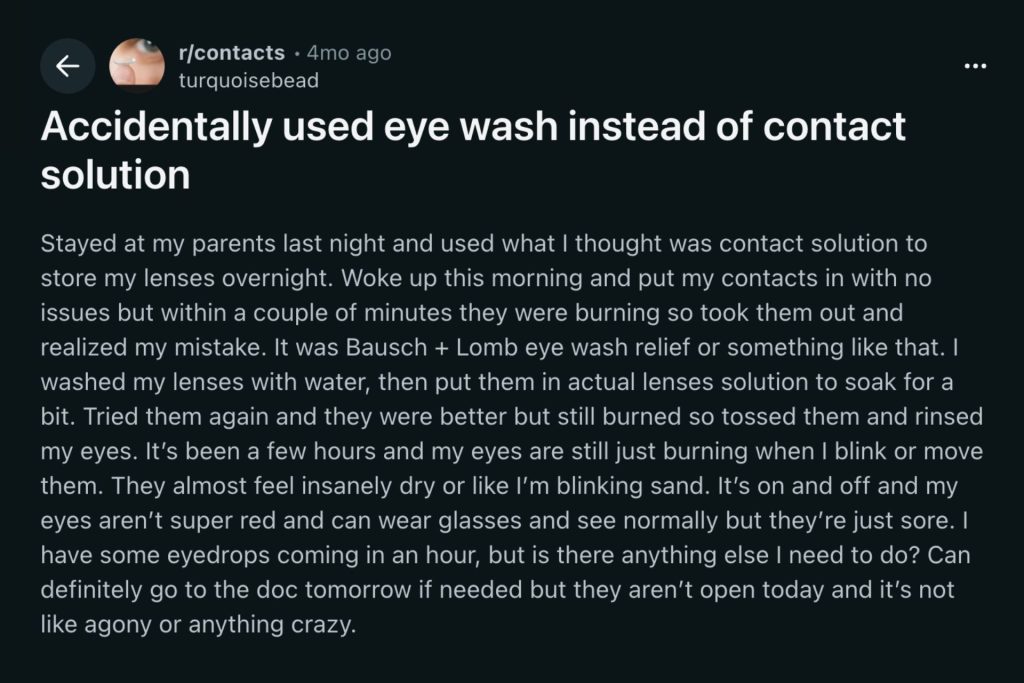
Task: Click the overflow ellipsis in the top right
Action: pyautogui.click(x=975, y=64)
